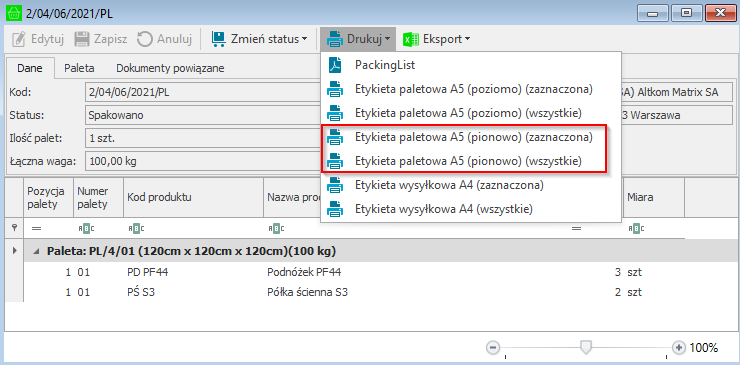
Task: Switch to the Paleta tab
Action: (x=79, y=68)
